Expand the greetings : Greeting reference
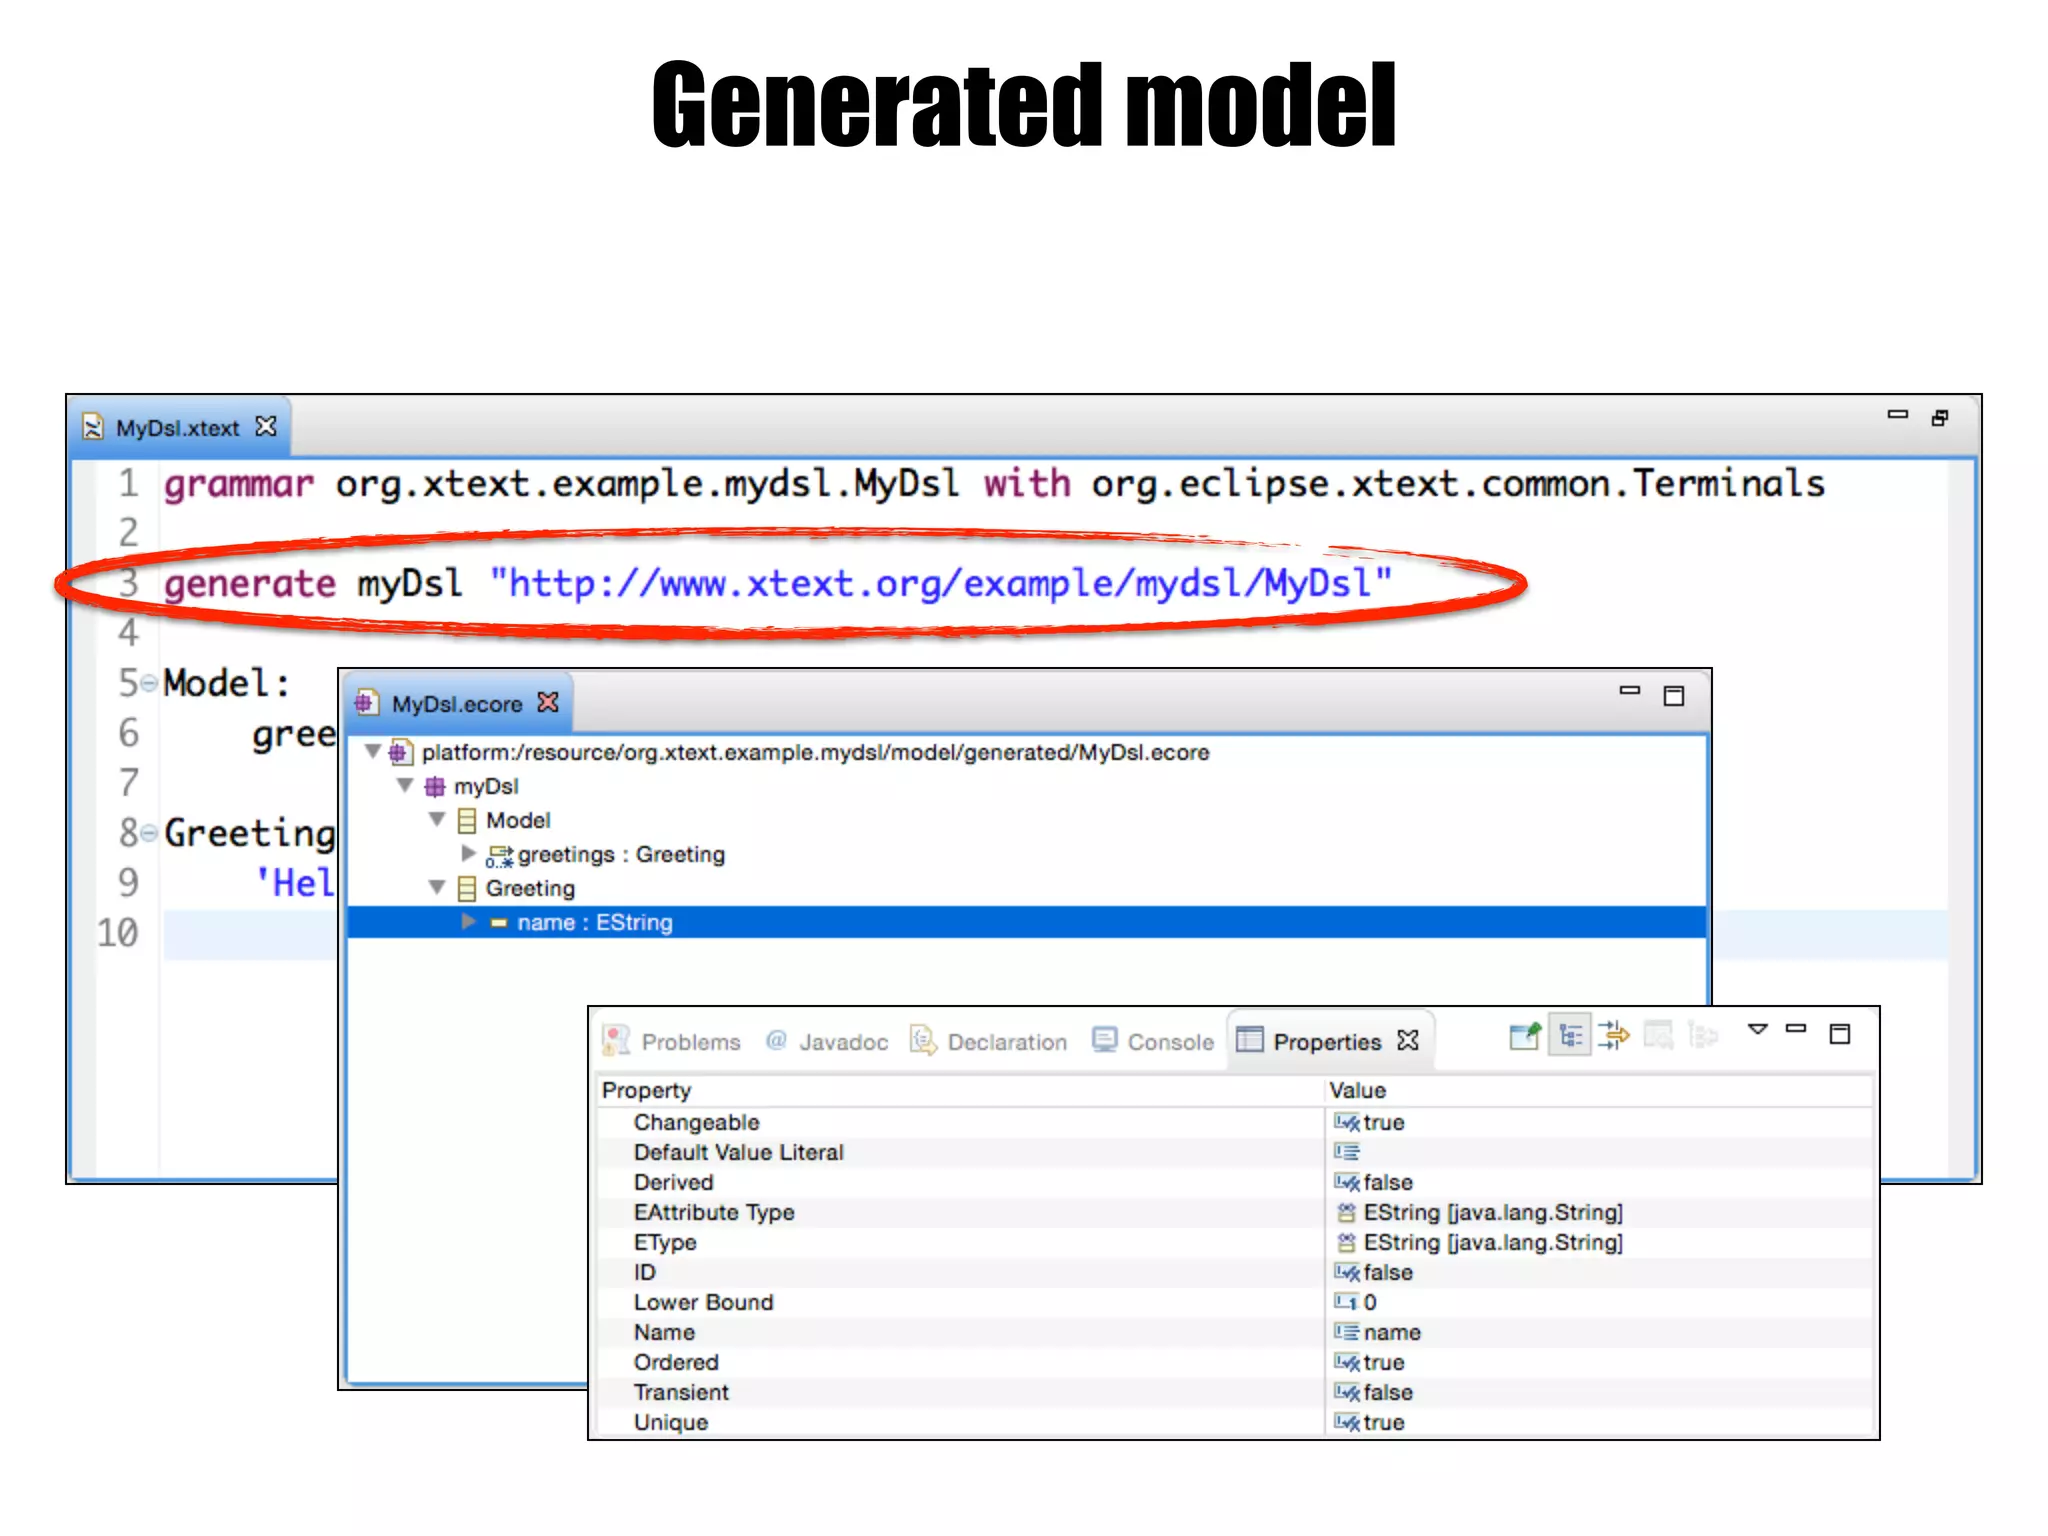Viewport: 2048px width, 1536px height. (x=468, y=853)
